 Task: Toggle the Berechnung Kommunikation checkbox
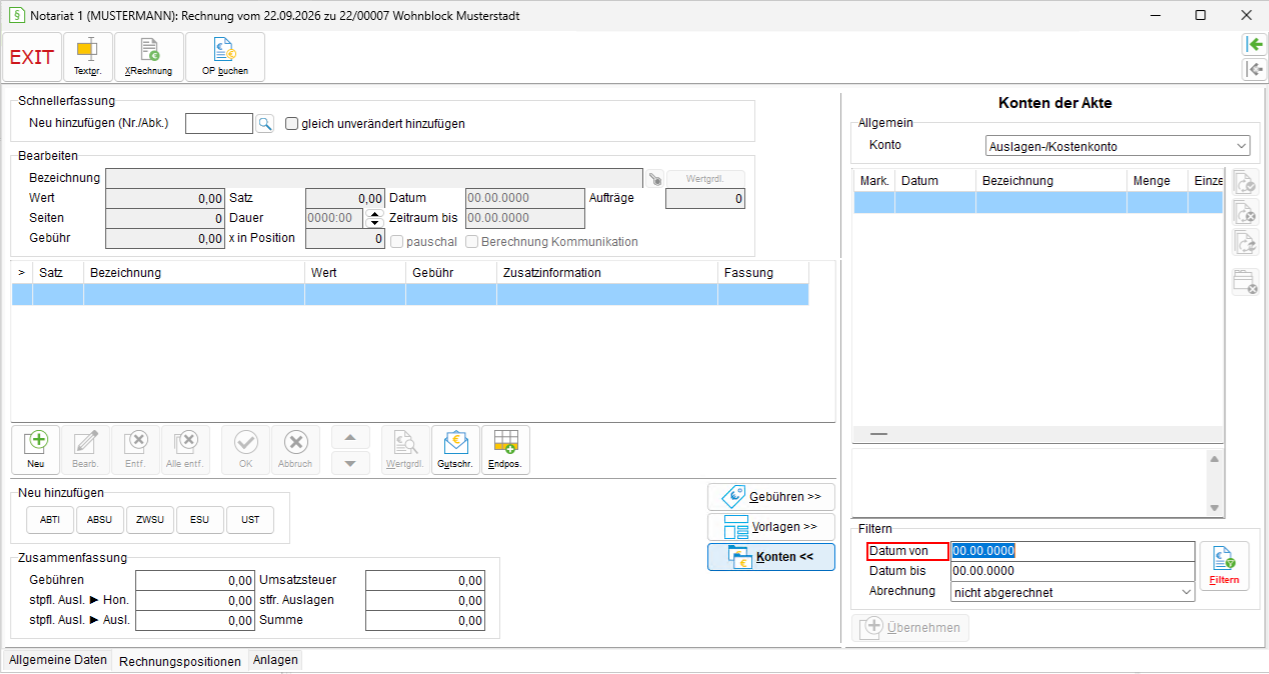470,241
